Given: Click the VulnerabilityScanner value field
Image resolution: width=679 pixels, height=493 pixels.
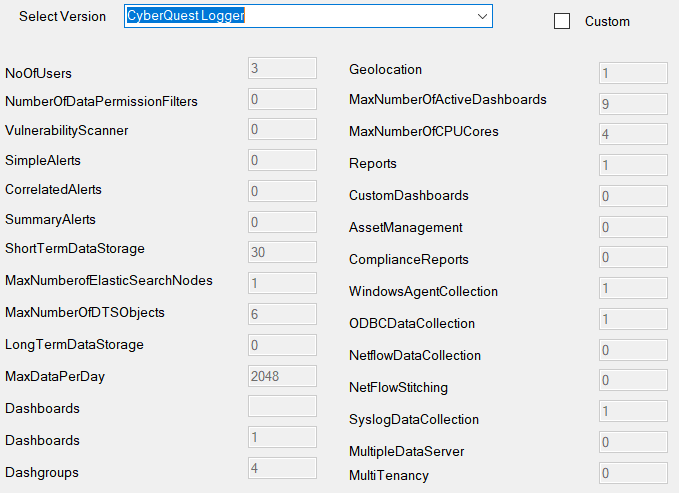Looking at the screenshot, I should [x=282, y=129].
